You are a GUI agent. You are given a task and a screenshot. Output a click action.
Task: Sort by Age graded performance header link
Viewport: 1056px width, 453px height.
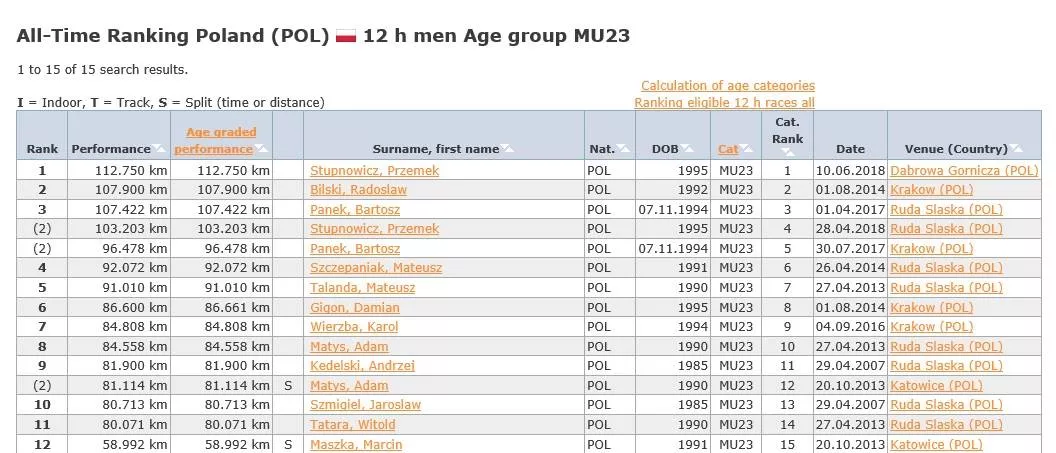click(x=215, y=140)
